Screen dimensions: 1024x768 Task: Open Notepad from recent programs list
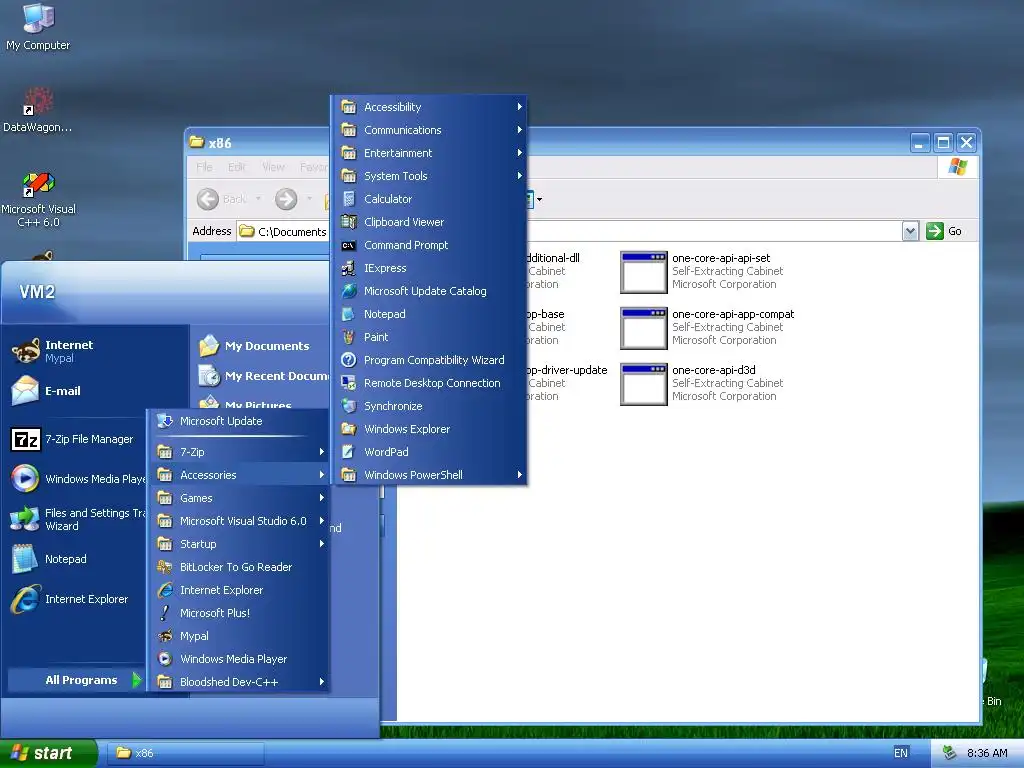tap(76, 559)
